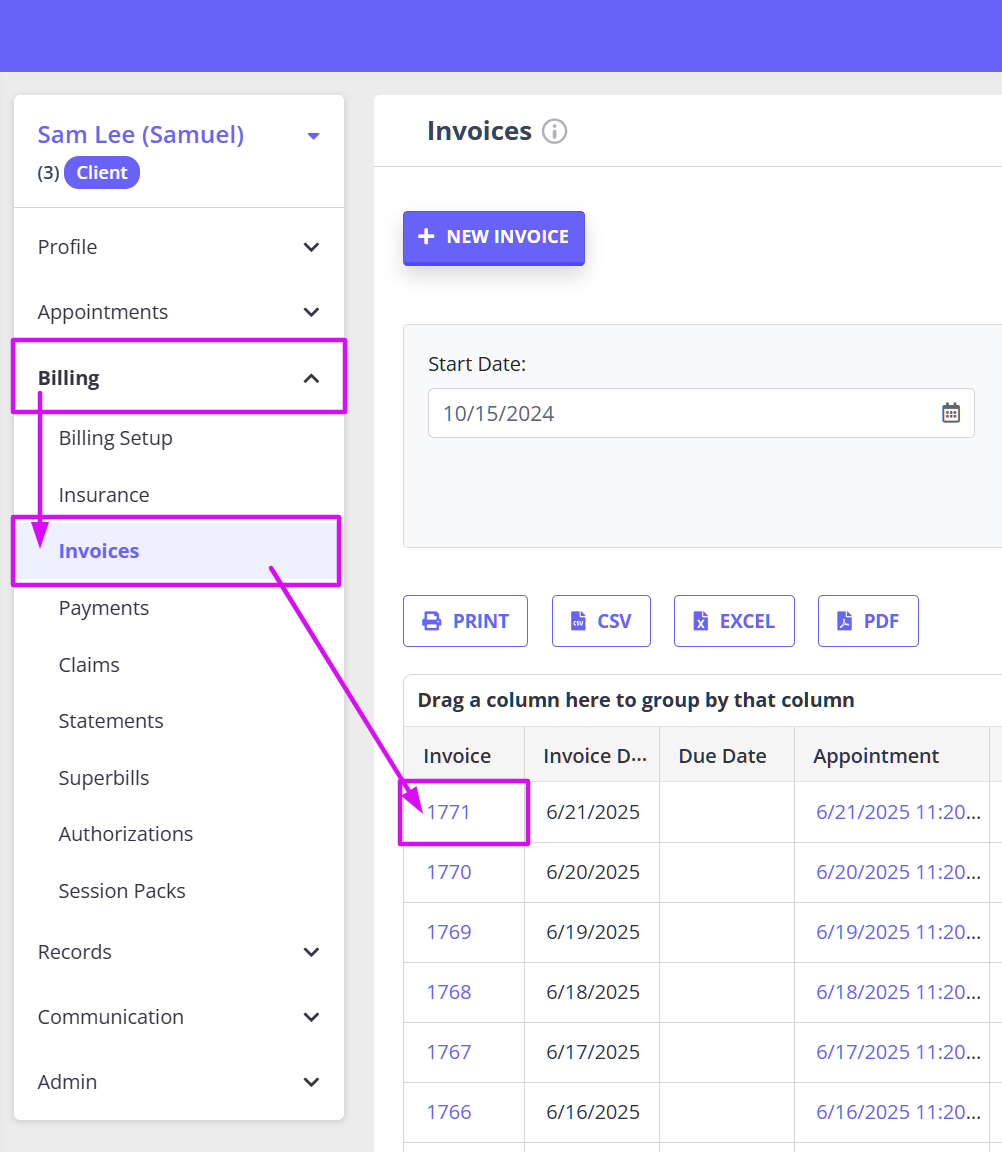Click the New Invoice button
The height and width of the screenshot is (1152, 1002).
(493, 237)
